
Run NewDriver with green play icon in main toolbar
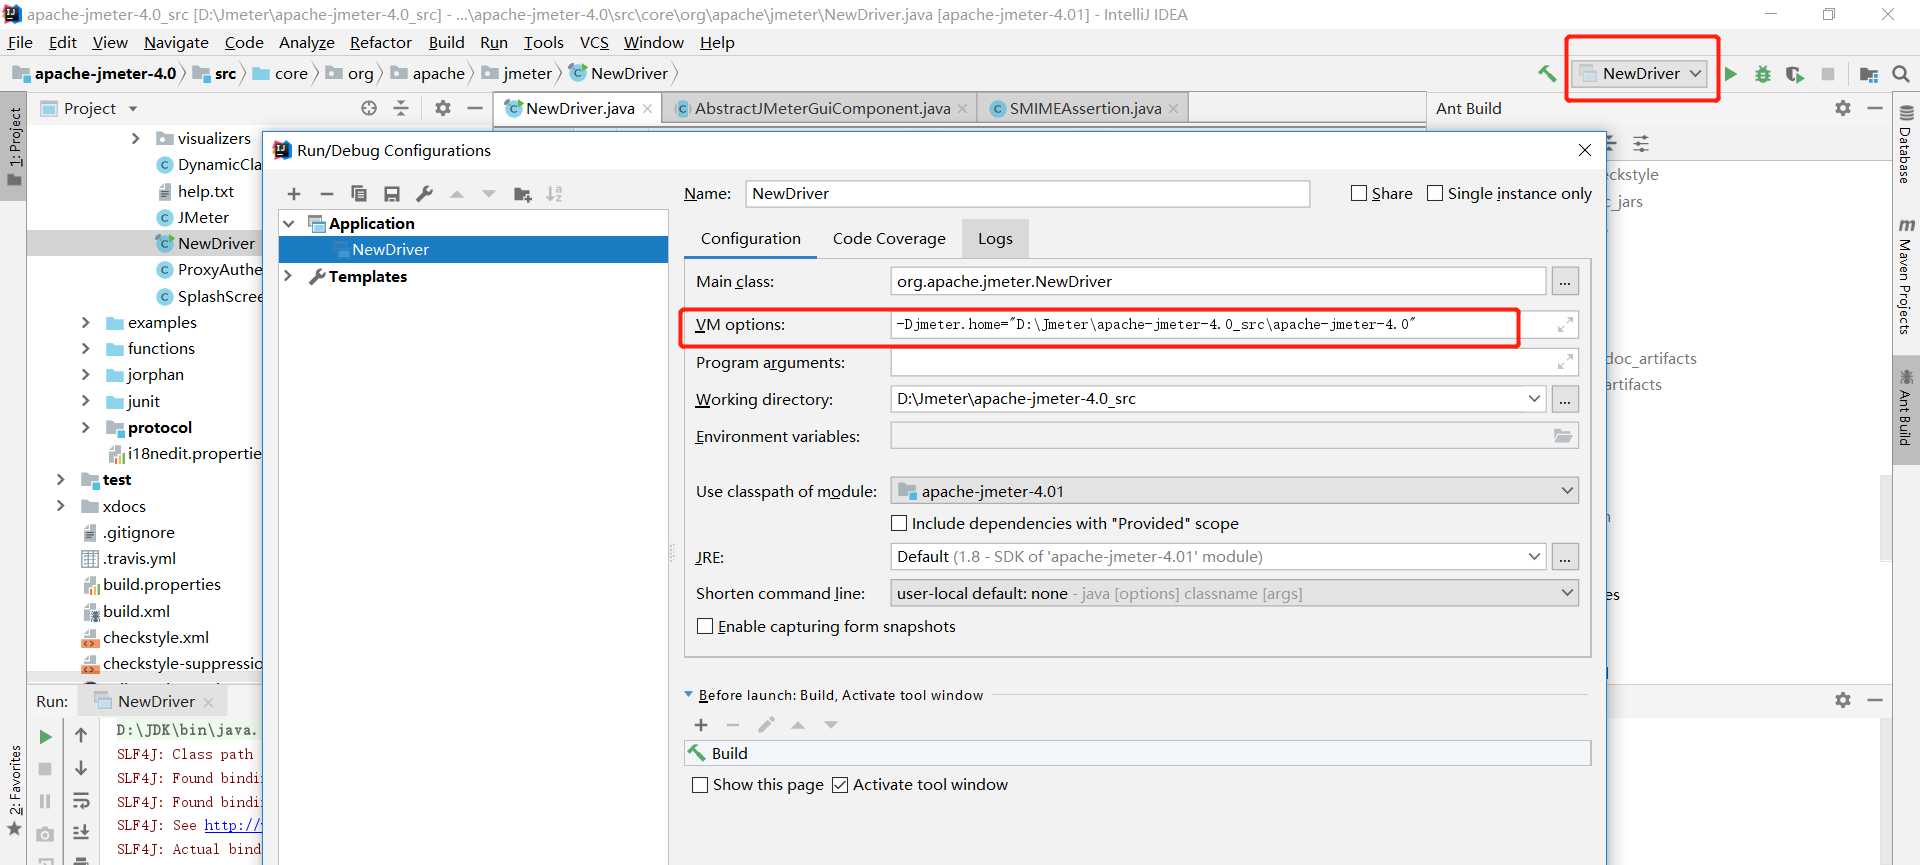tap(1731, 74)
